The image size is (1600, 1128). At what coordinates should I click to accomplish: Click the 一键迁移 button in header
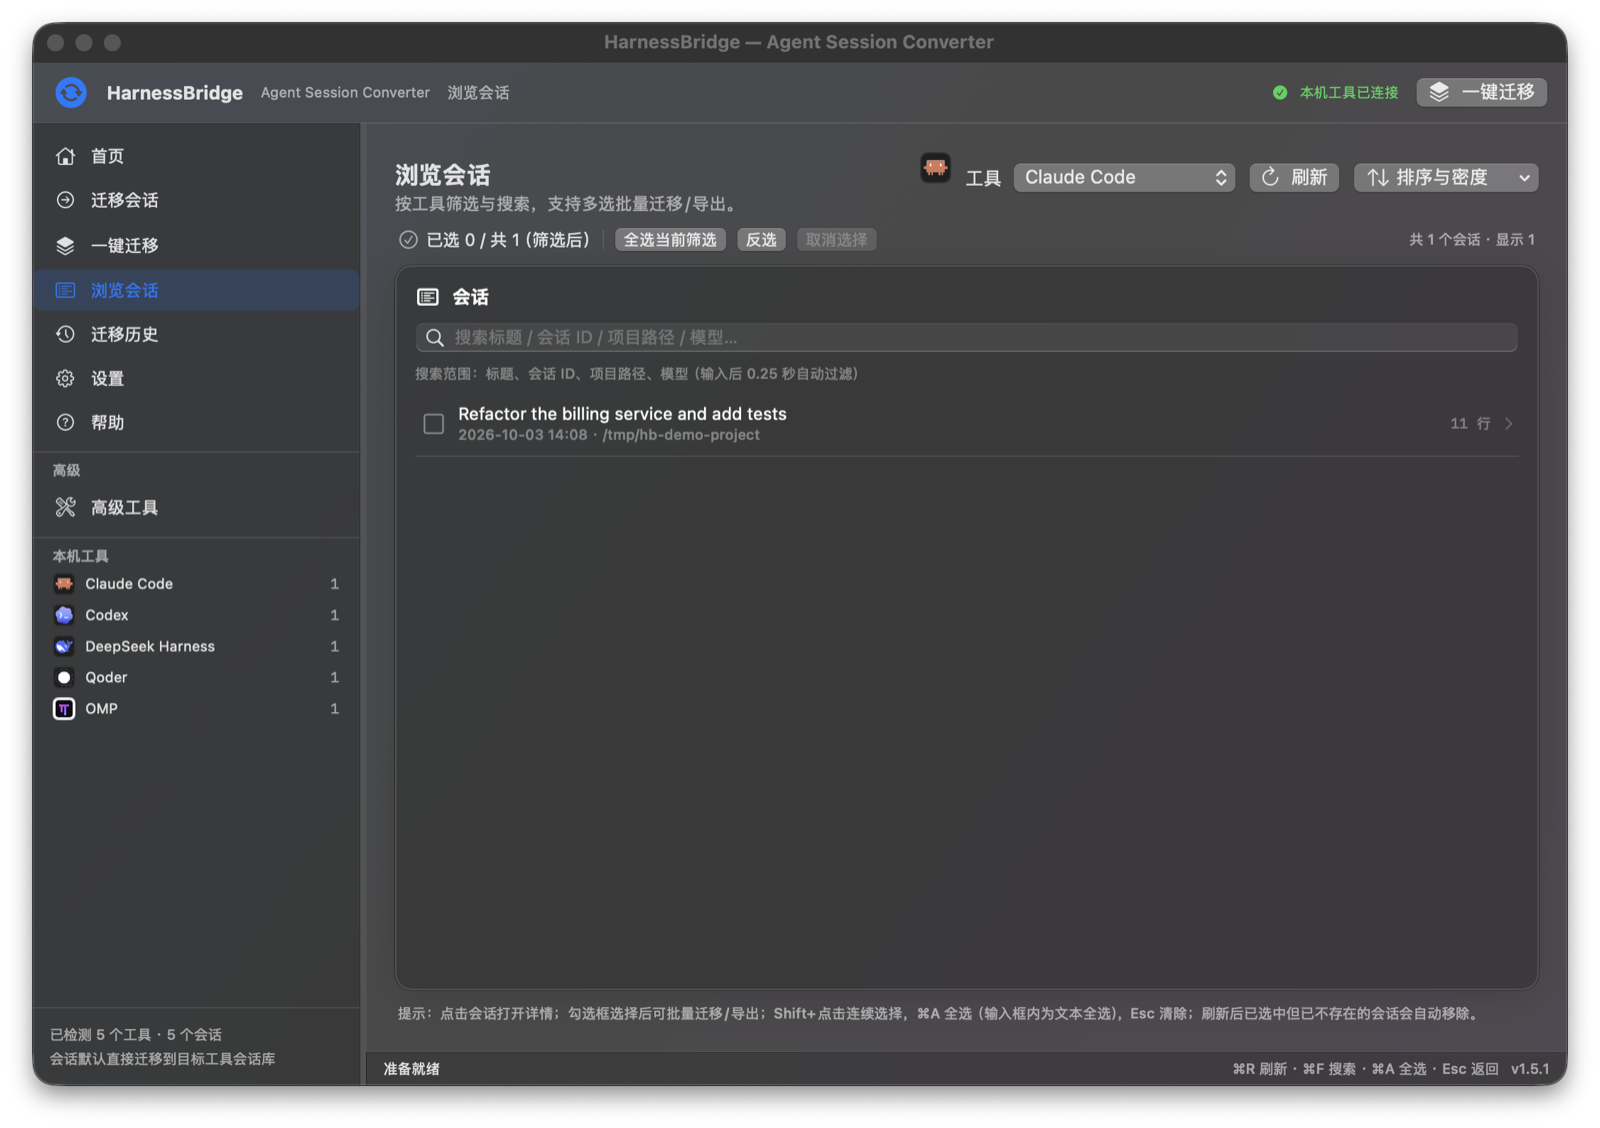[x=1481, y=92]
